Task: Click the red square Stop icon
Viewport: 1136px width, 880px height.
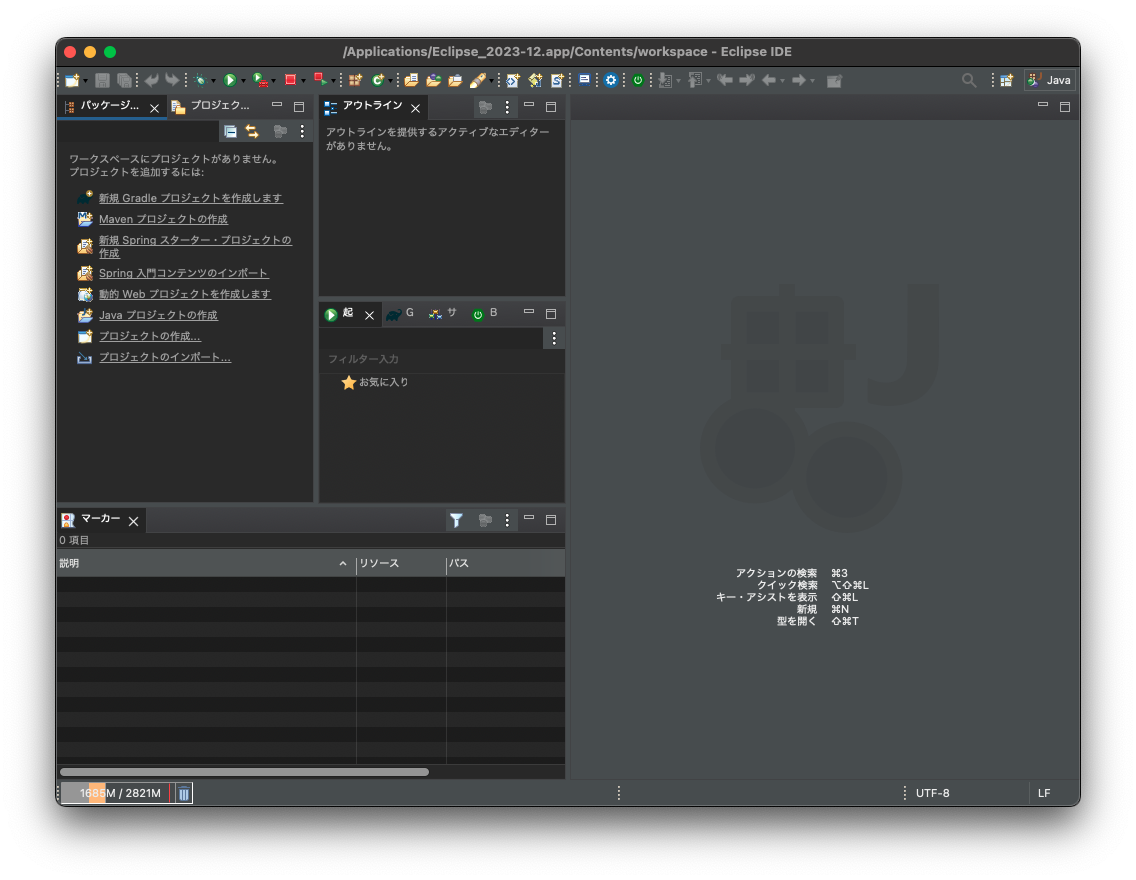Action: tap(291, 80)
